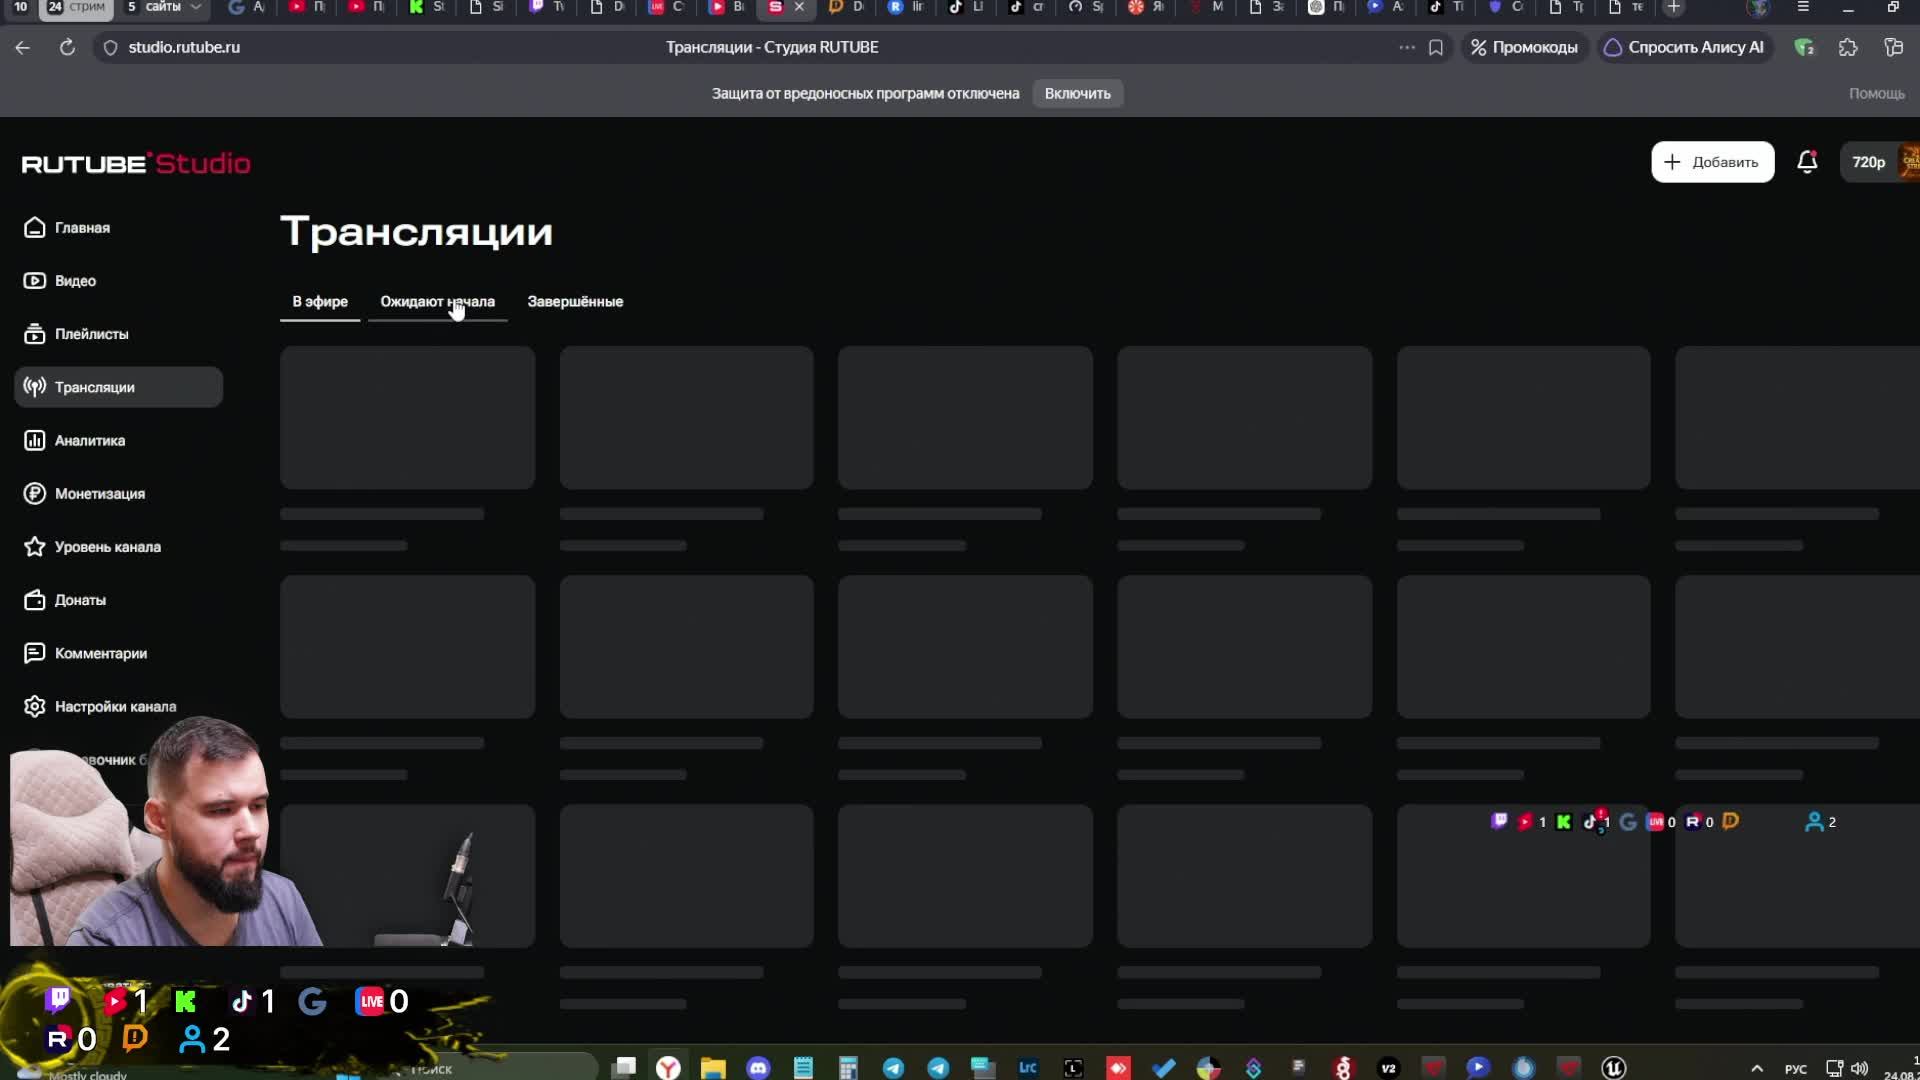Open the green shield protection icon

tap(1804, 47)
